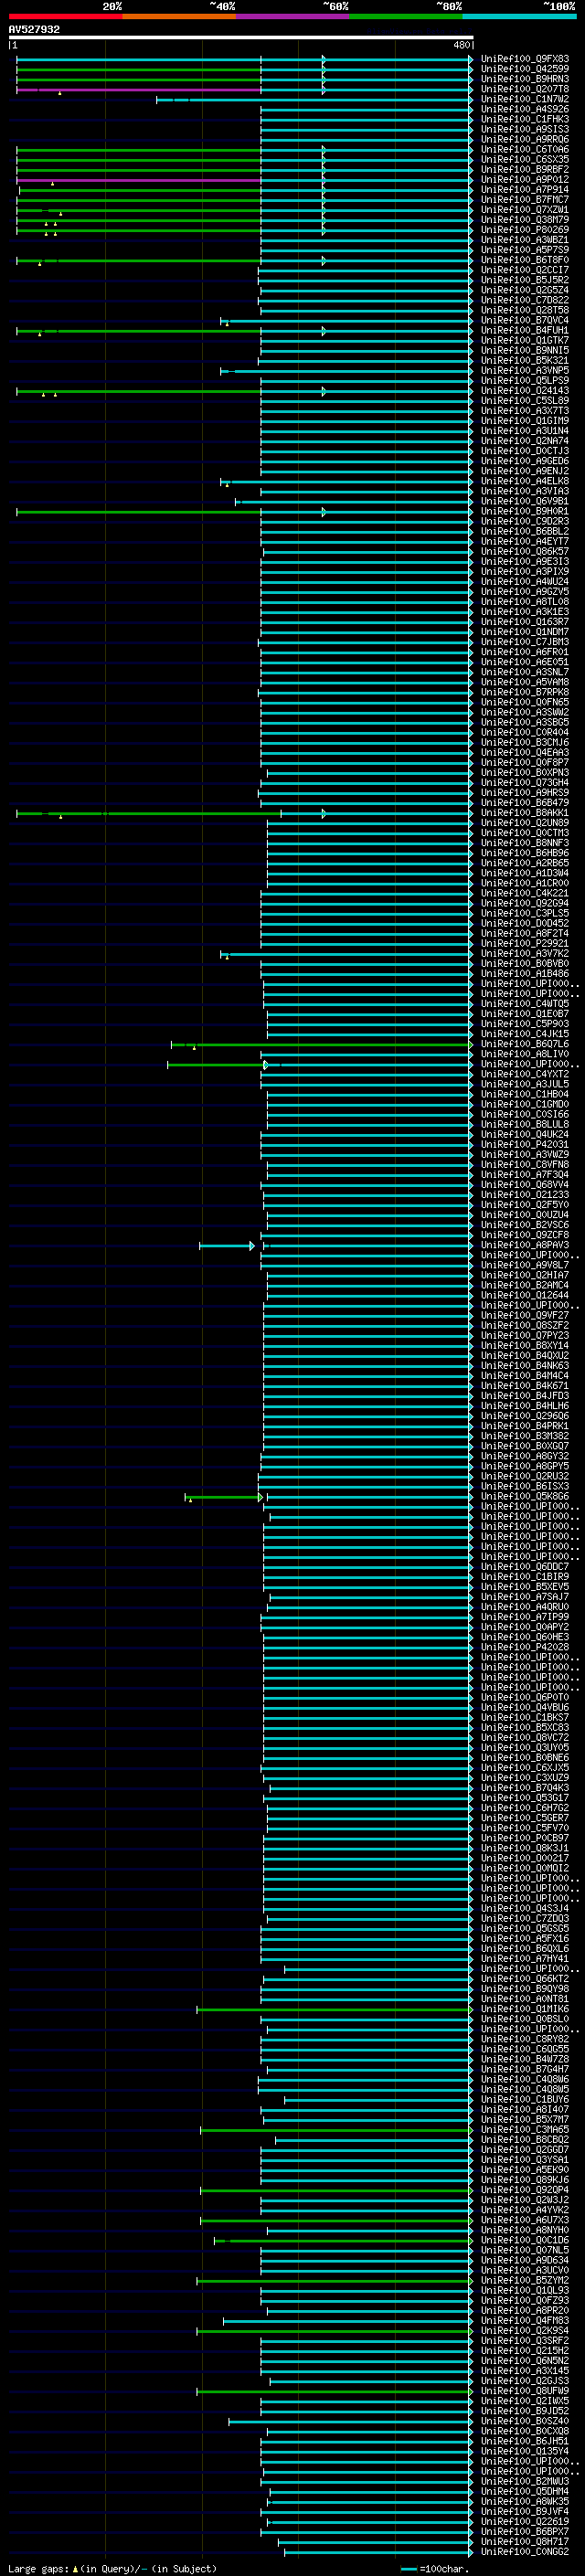The width and height of the screenshot is (585, 2576).
Task: Click hit UniRef100_Q7XZW1
Action: [525, 210]
